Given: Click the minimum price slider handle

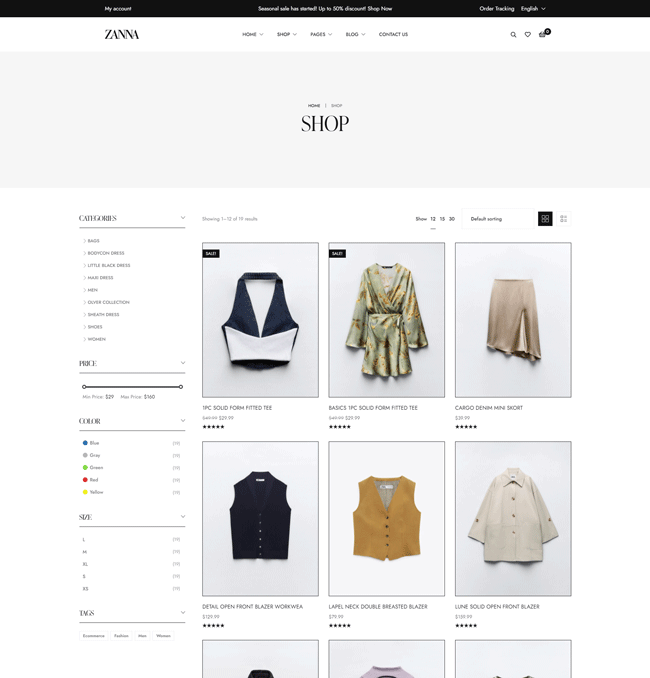Looking at the screenshot, I should (x=84, y=387).
